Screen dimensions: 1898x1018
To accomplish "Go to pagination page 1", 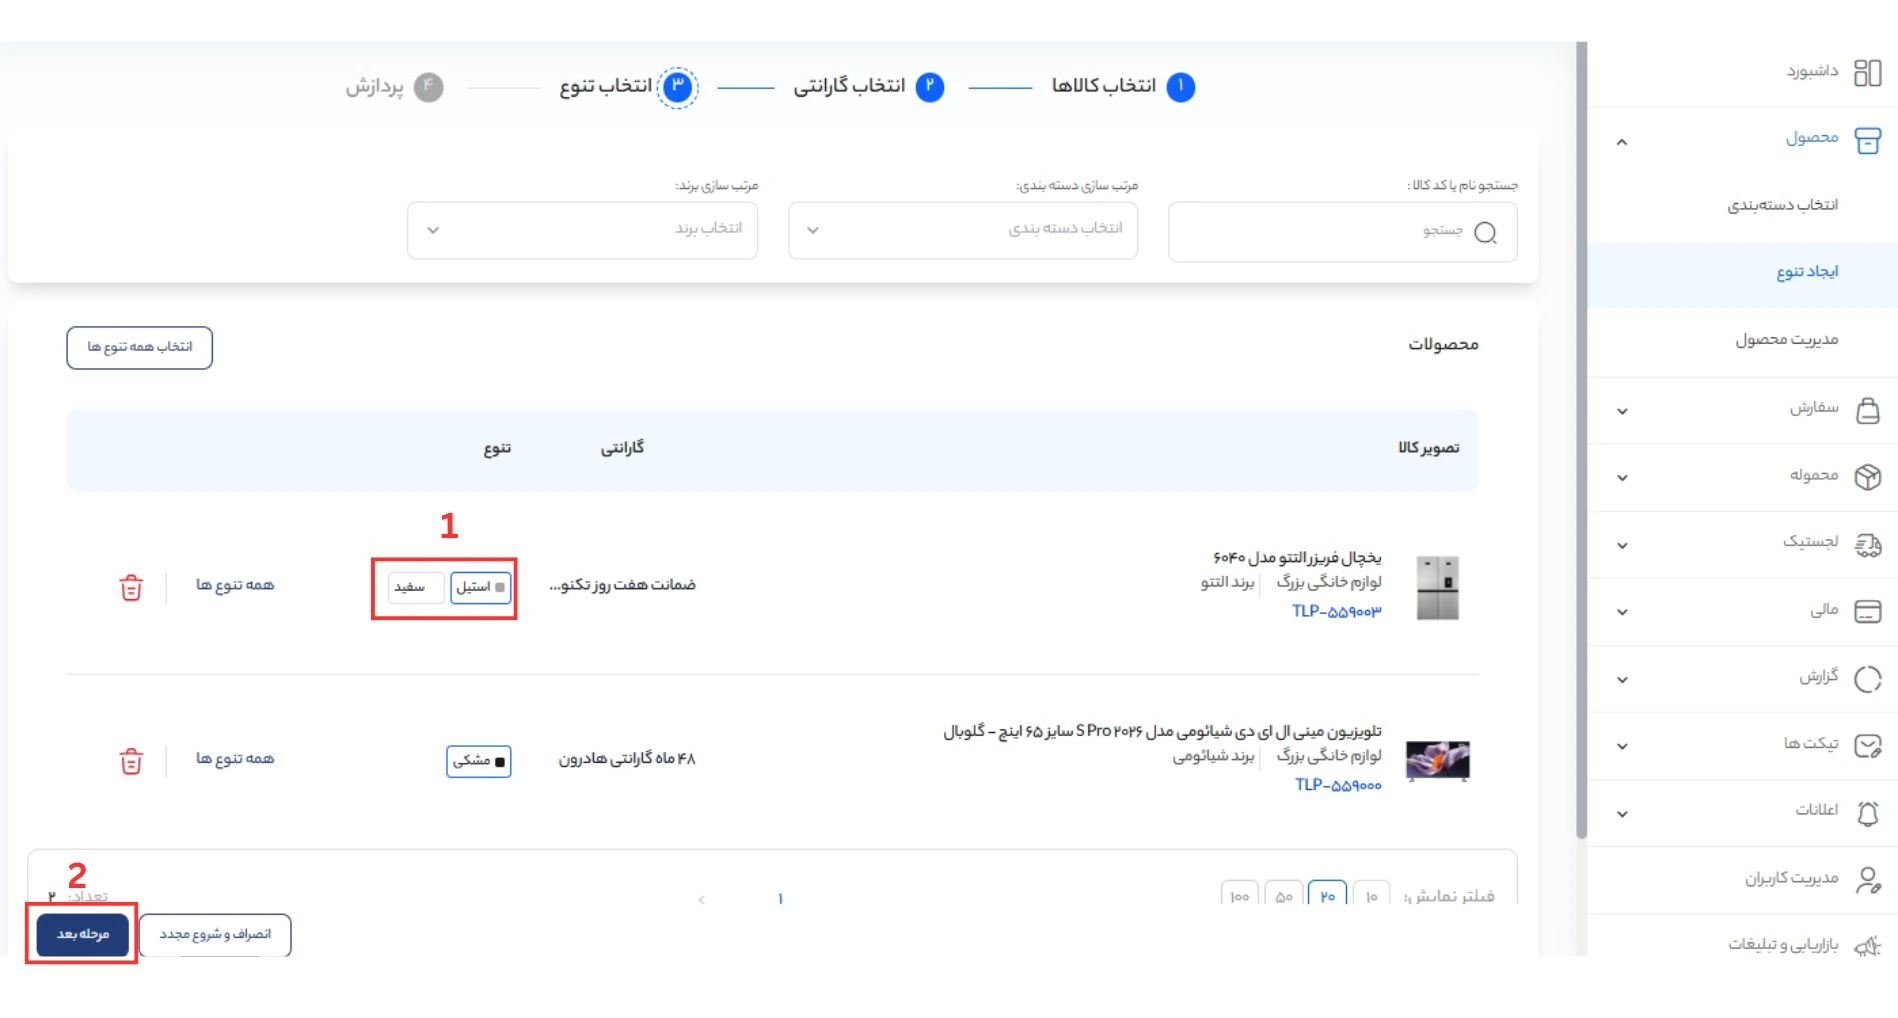I will 780,899.
